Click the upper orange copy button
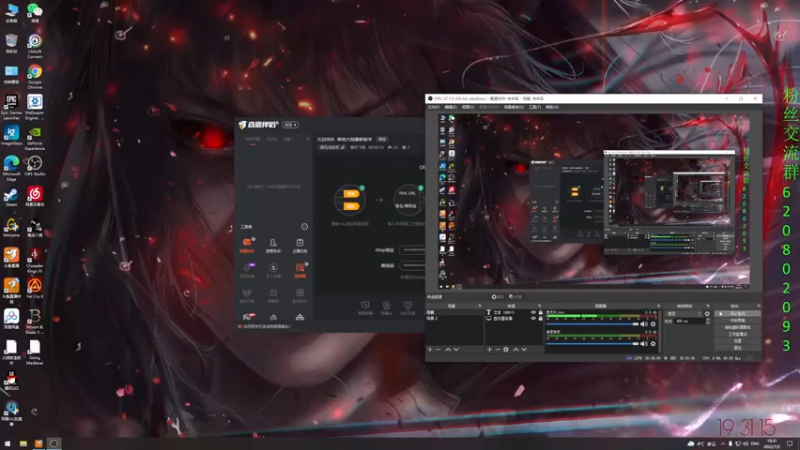800x450 pixels. (351, 193)
